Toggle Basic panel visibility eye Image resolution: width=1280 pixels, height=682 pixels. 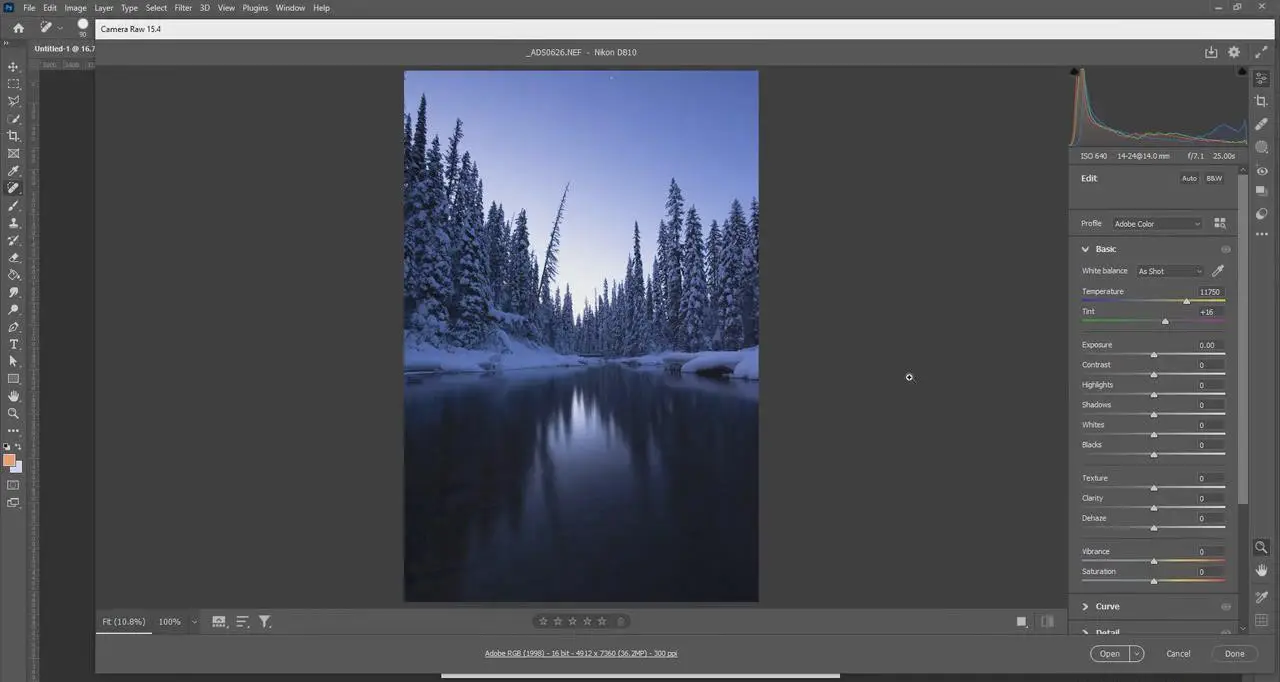1226,249
